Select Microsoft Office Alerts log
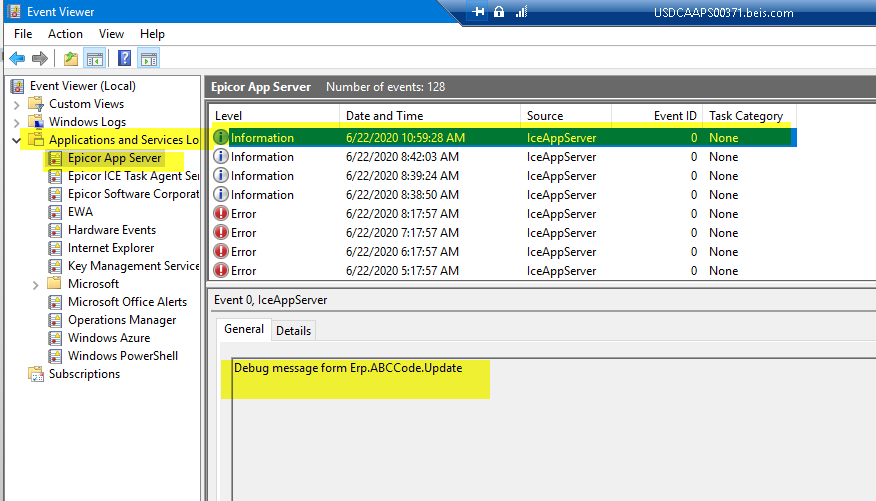The image size is (876, 501). pyautogui.click(x=127, y=302)
